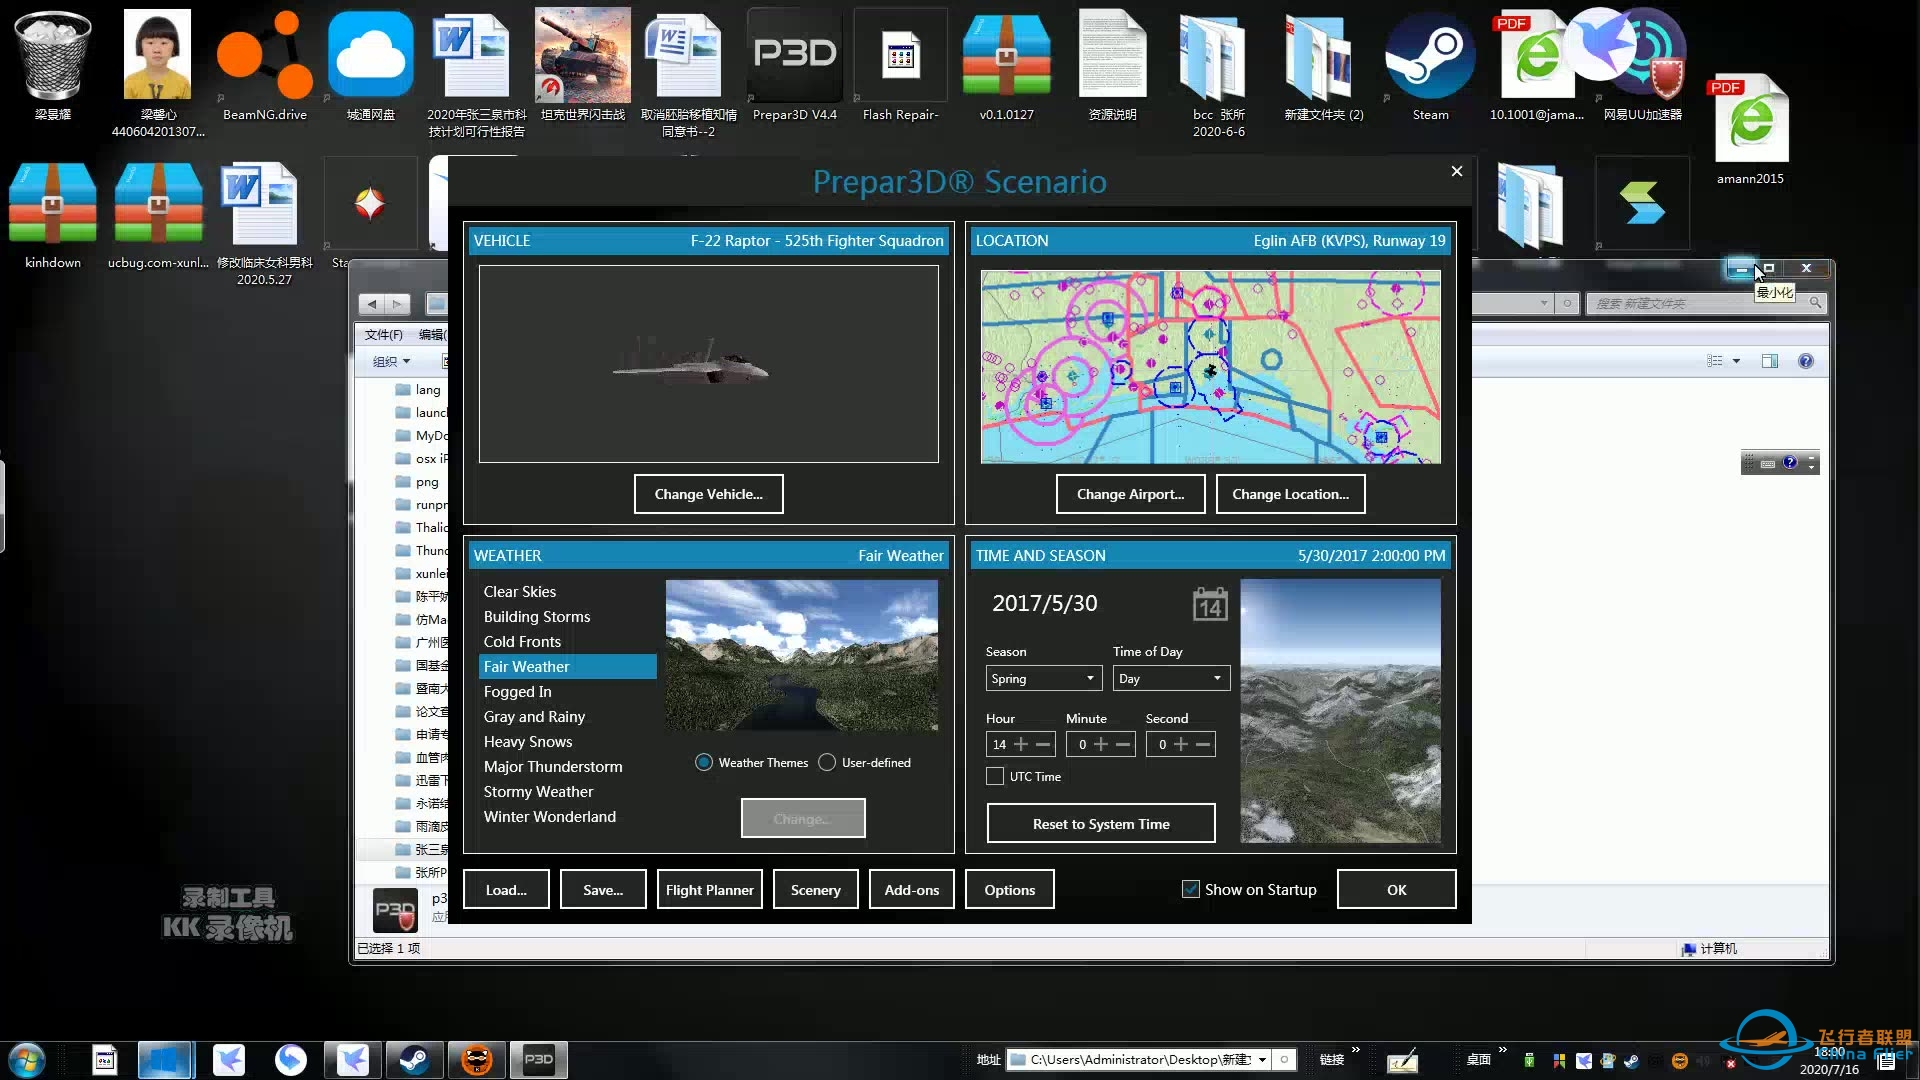Open the 城通网盘 cloud desktop icon

371,65
